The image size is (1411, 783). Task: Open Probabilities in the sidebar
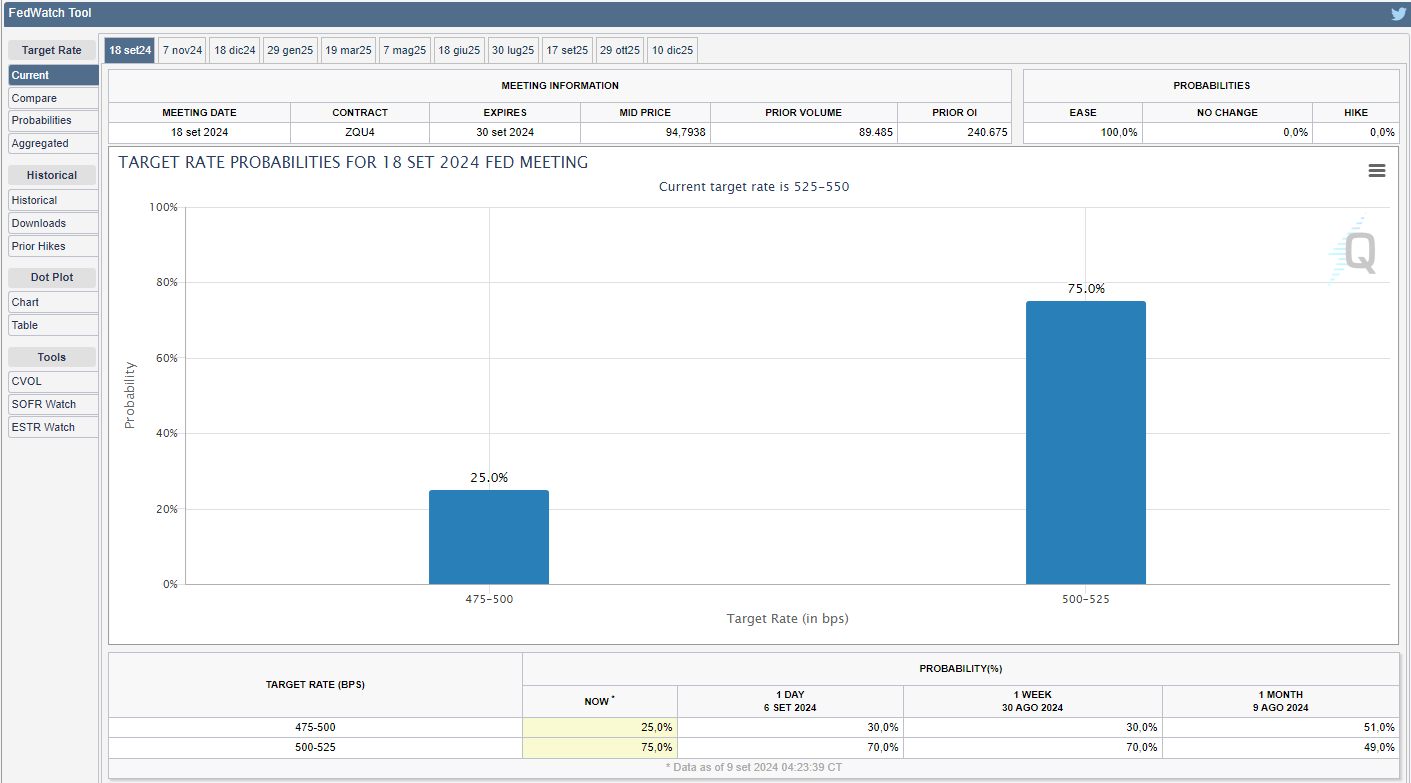click(53, 120)
